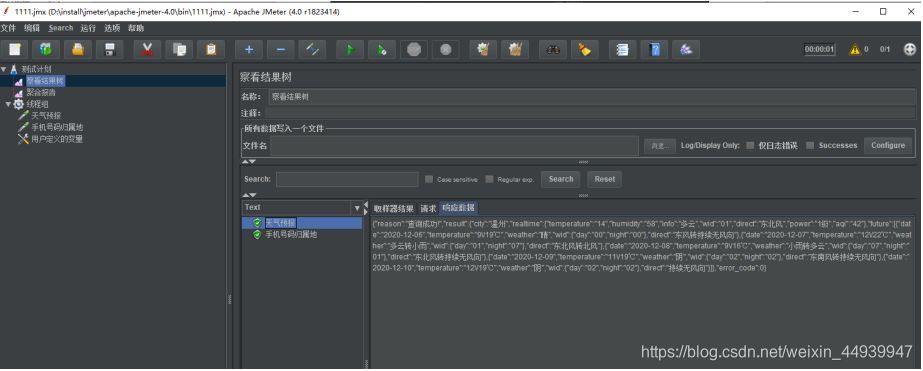Collapse all tree nodes with minus icon
923x371 pixels.
coord(280,49)
